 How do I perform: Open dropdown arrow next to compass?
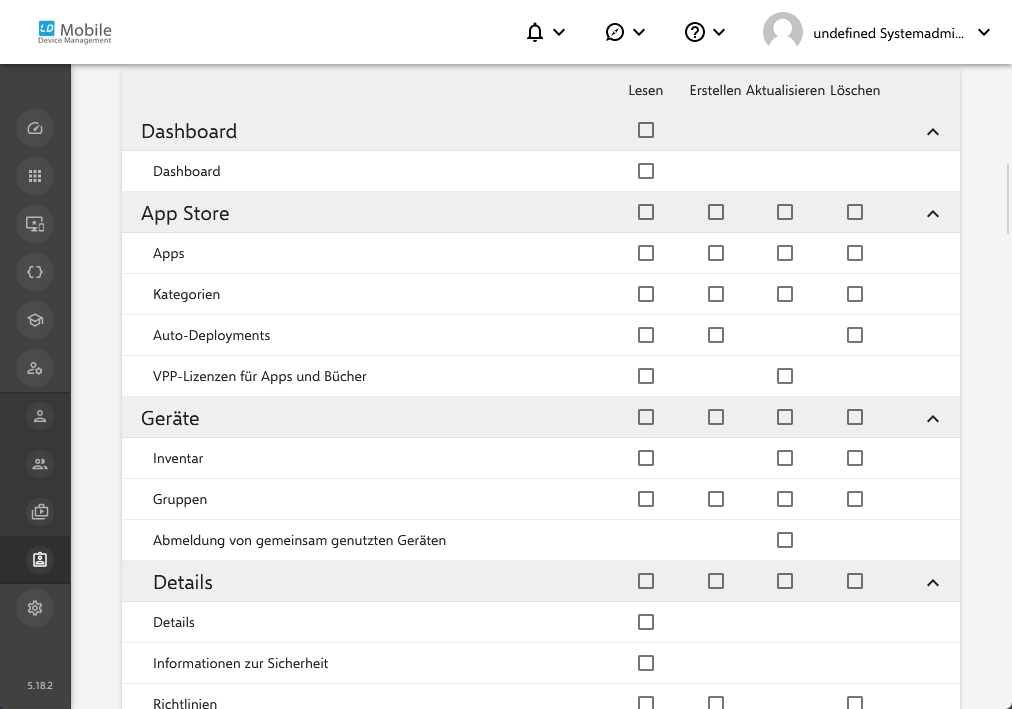(x=639, y=32)
